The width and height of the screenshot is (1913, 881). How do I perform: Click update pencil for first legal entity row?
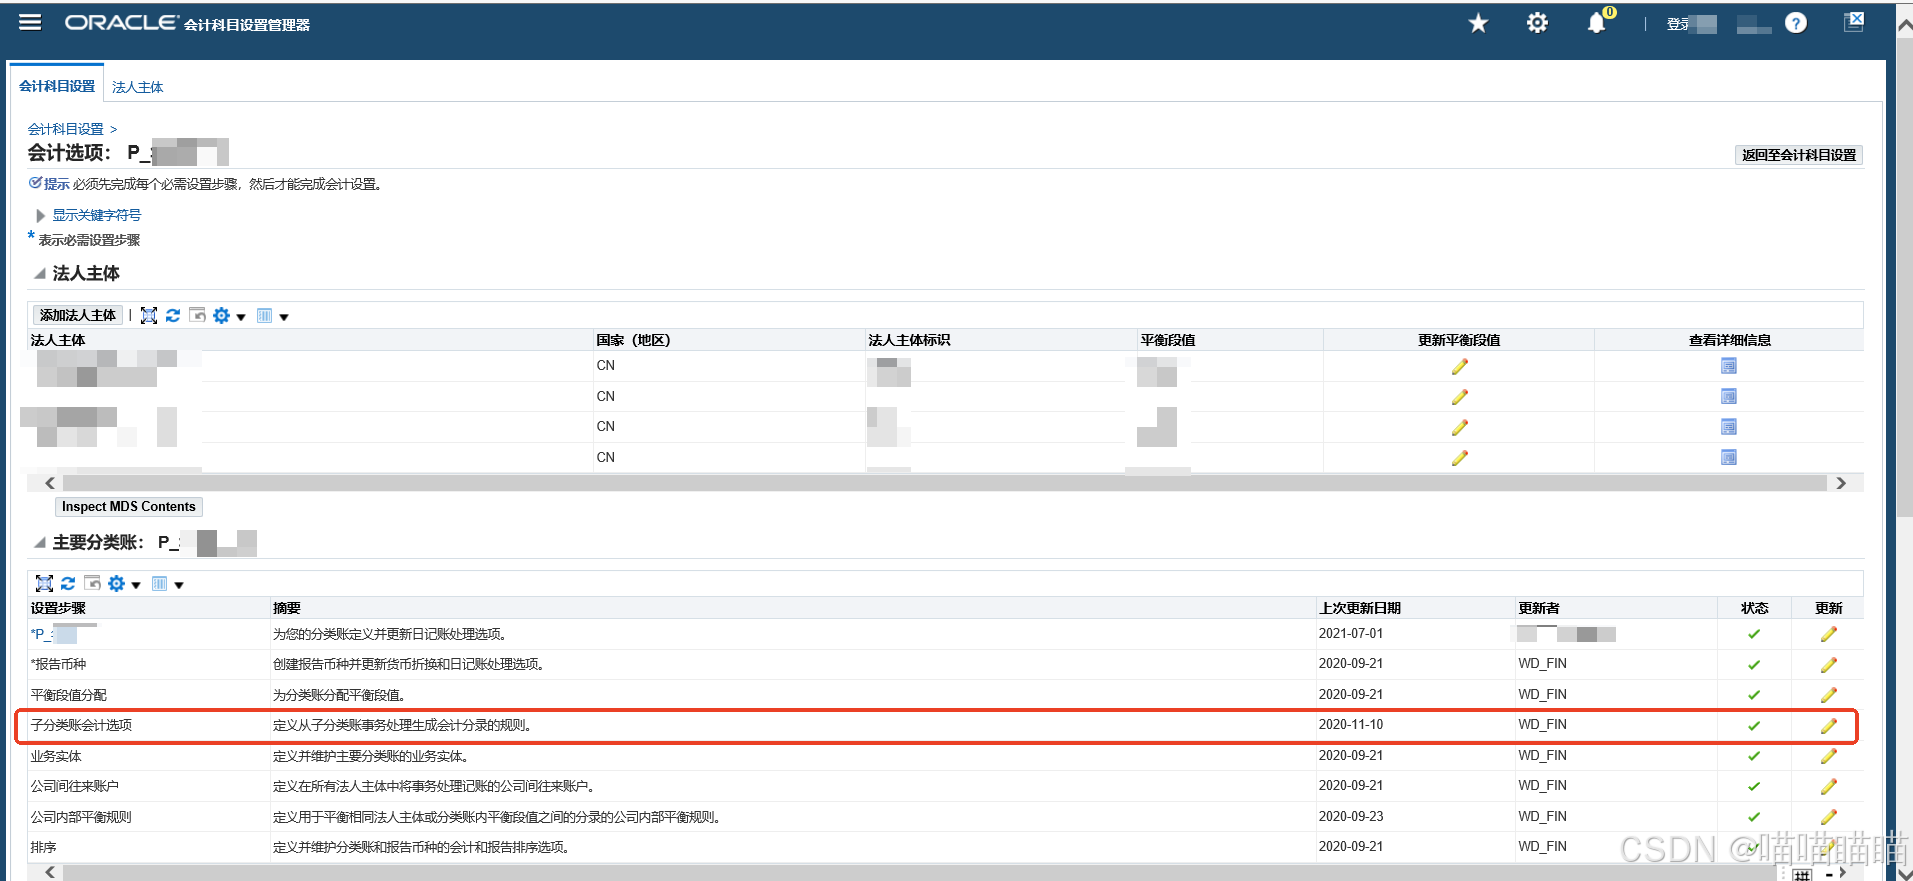point(1459,367)
